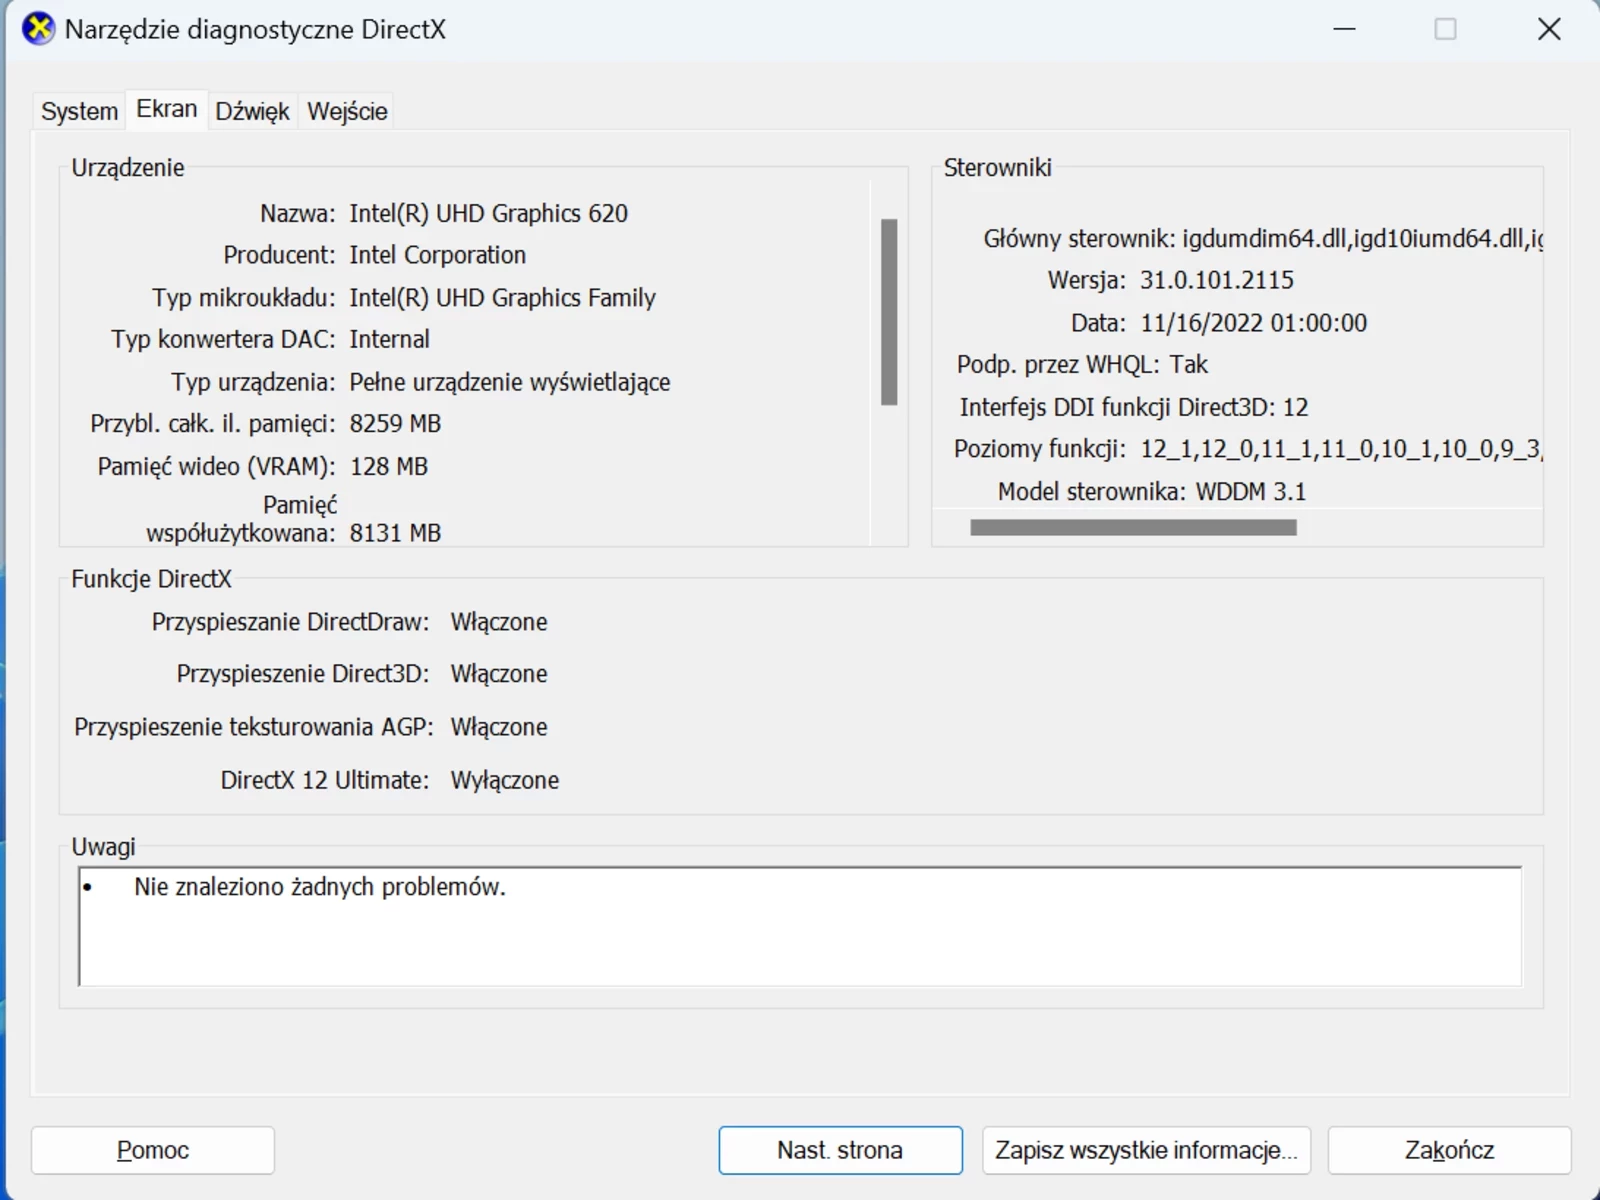
Task: Click the WHQL value Tak
Action: (1188, 365)
